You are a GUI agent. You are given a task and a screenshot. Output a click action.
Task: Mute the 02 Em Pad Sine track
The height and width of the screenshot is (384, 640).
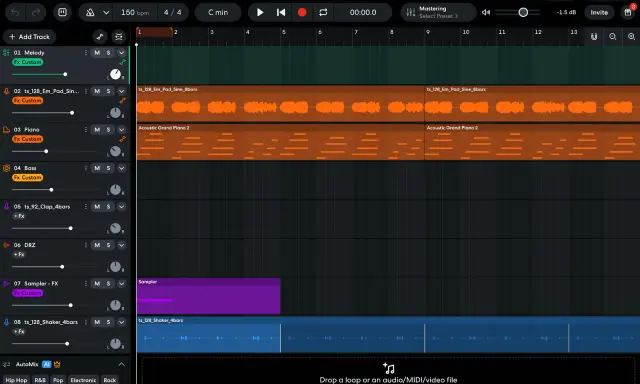tap(97, 91)
